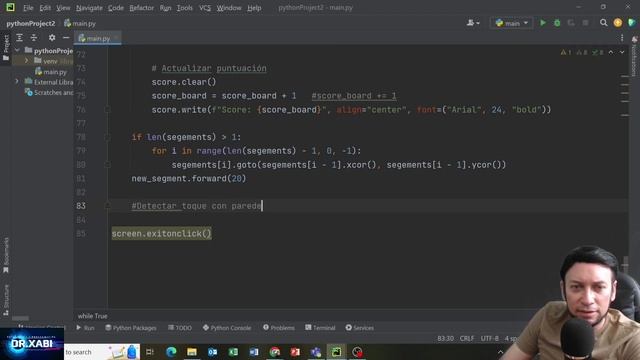The width and height of the screenshot is (640, 360).
Task: Open the TODO tool window
Action: pyautogui.click(x=180, y=328)
